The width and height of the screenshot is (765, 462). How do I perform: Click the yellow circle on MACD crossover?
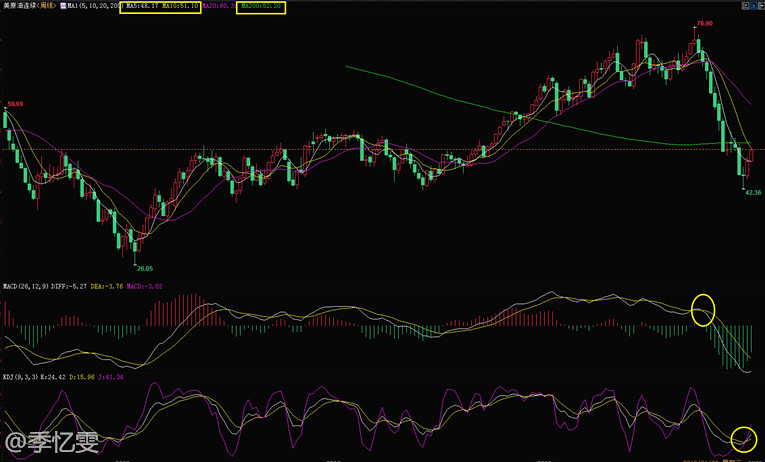[704, 308]
